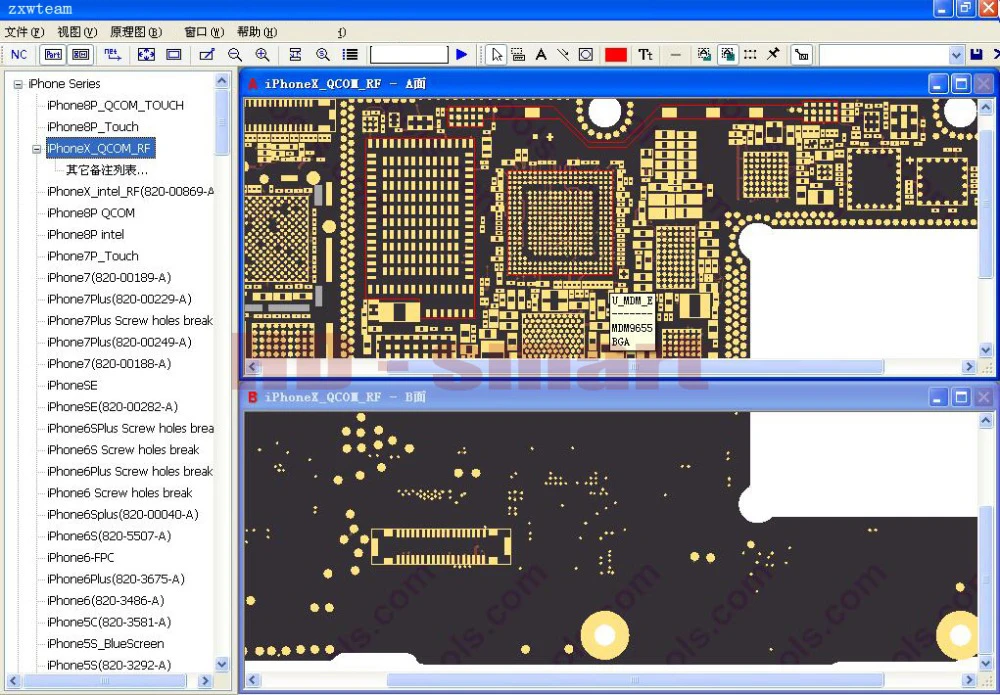Open the 视图(V) menu
The image size is (1000, 695).
tap(77, 32)
